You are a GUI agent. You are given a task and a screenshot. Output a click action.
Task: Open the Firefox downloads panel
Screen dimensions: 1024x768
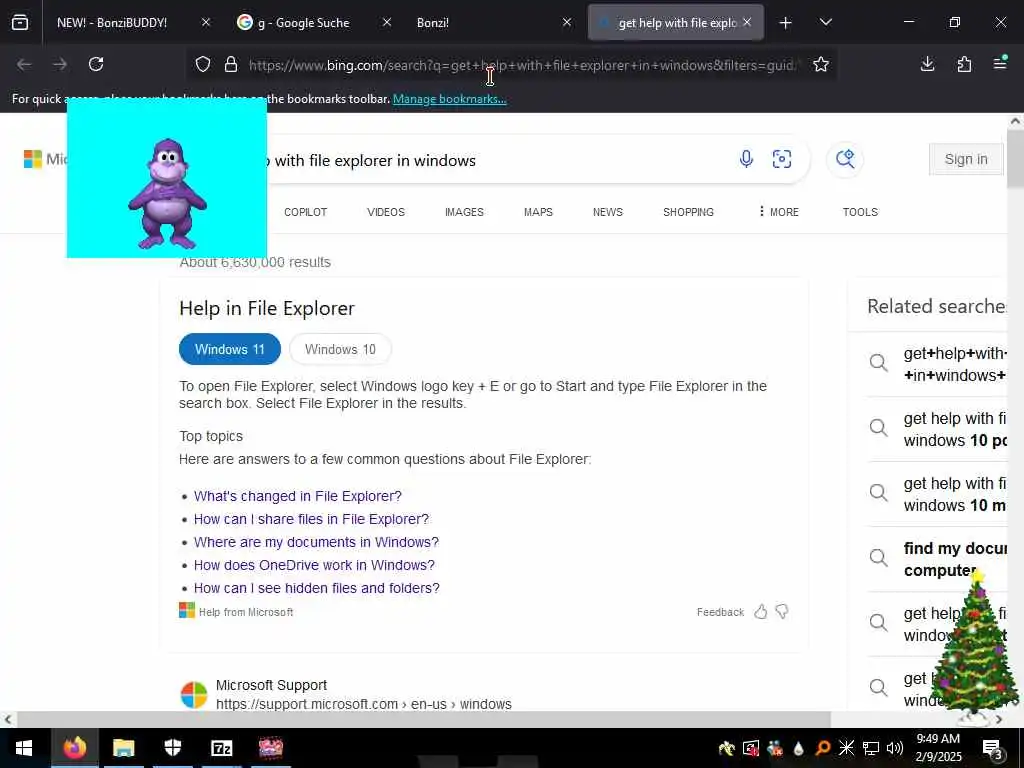pyautogui.click(x=927, y=64)
